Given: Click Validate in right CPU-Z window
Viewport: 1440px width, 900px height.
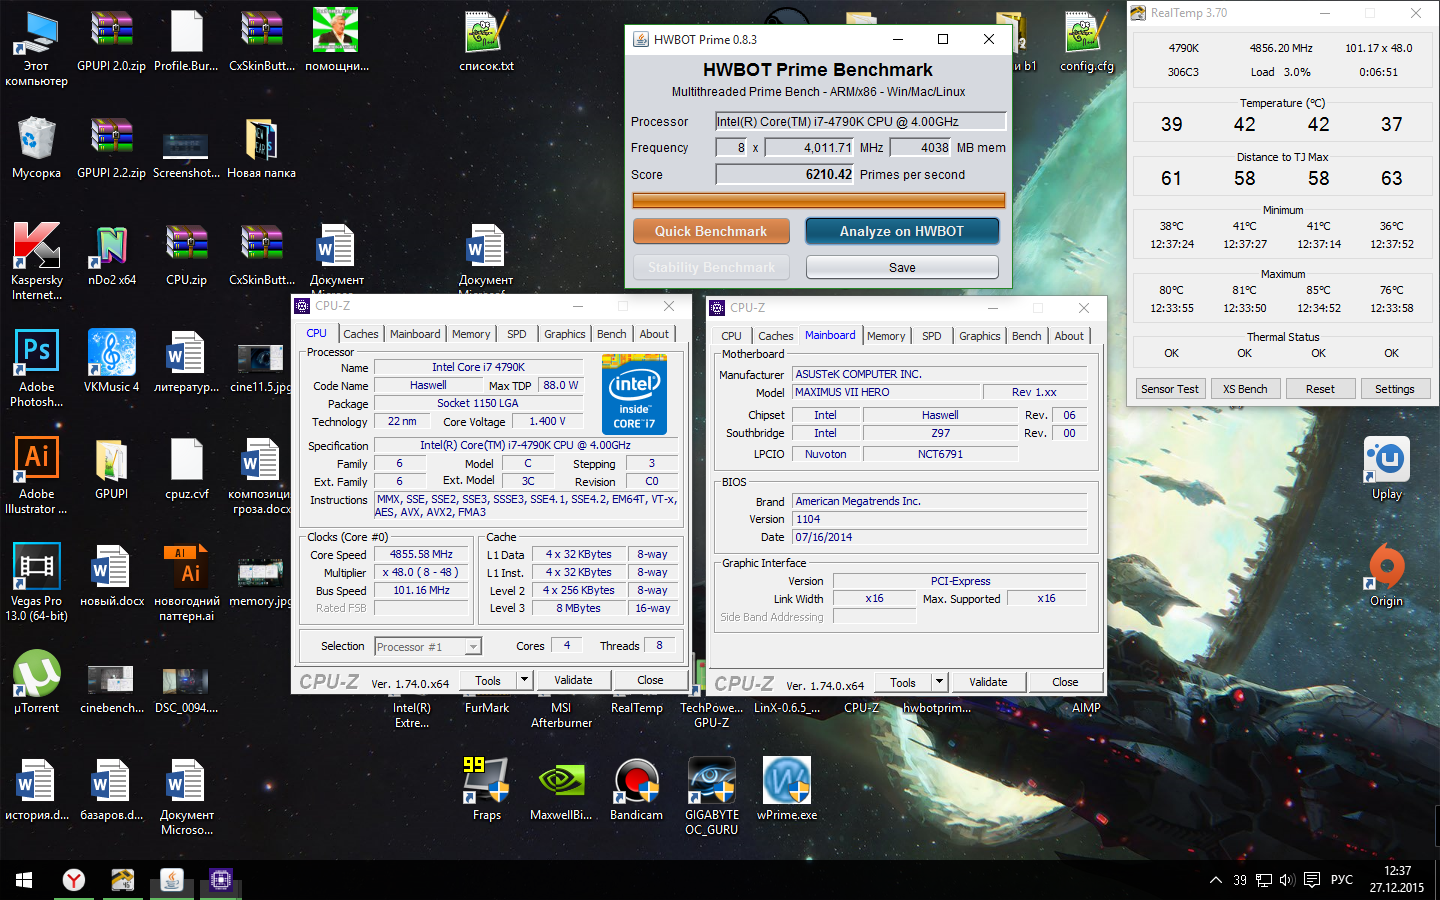Looking at the screenshot, I should (988, 682).
